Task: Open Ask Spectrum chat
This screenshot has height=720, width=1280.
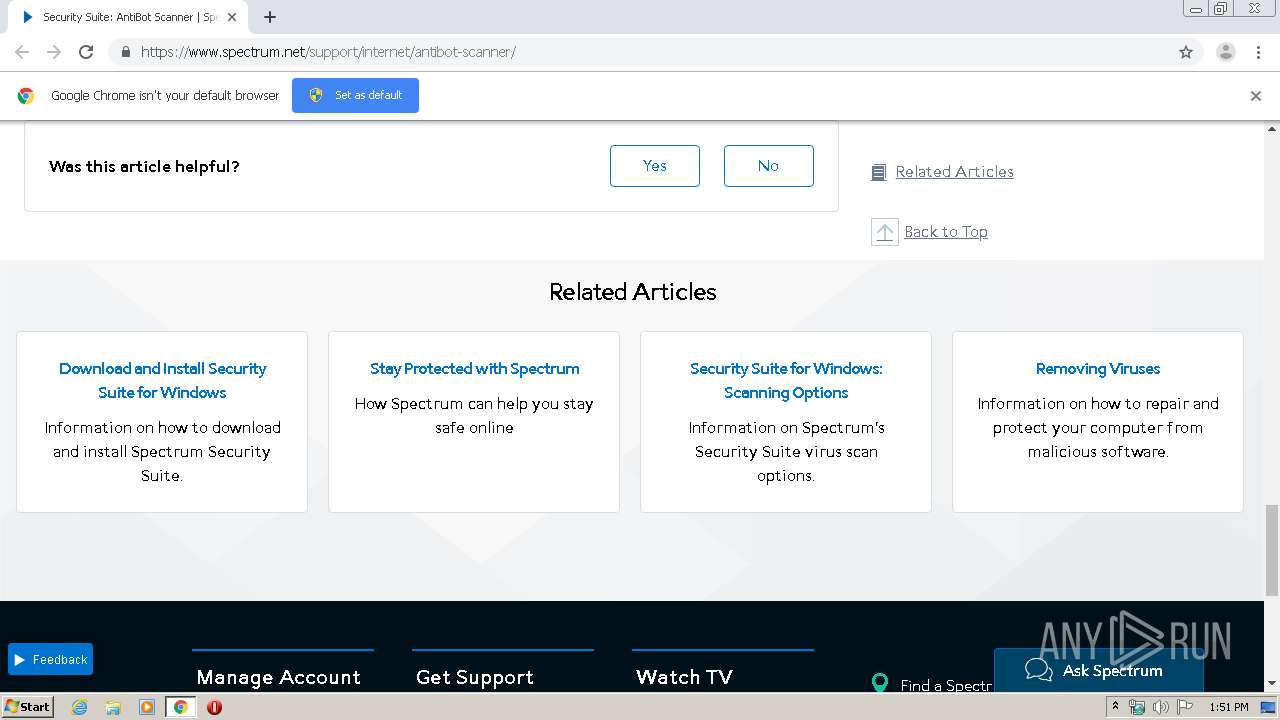Action: [x=1098, y=670]
